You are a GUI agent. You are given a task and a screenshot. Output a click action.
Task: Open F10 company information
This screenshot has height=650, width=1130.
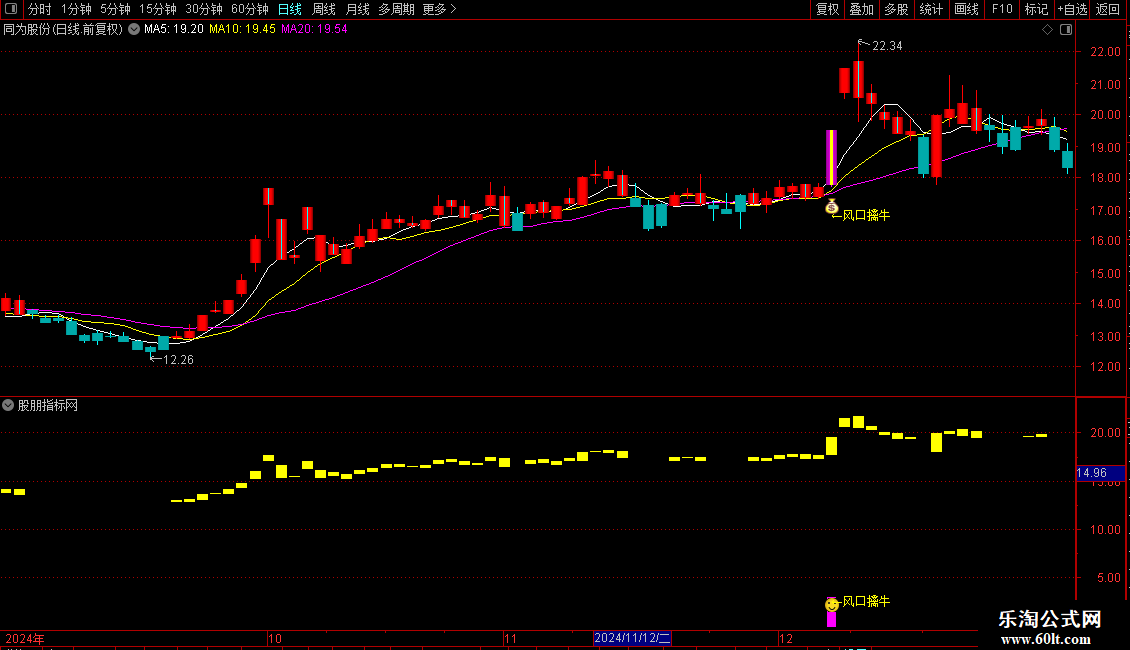click(1002, 9)
